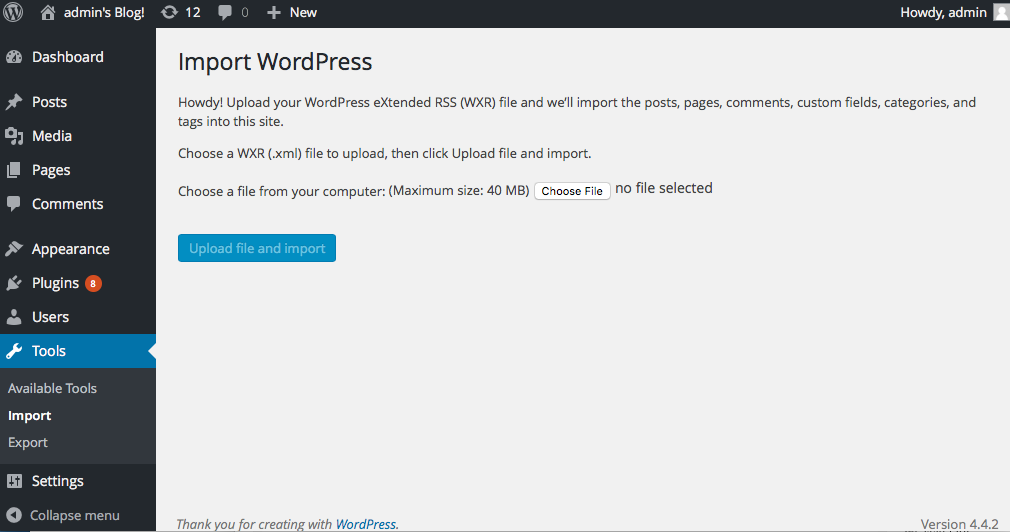
Task: Open the Howdy, admin account menu
Action: 943,12
